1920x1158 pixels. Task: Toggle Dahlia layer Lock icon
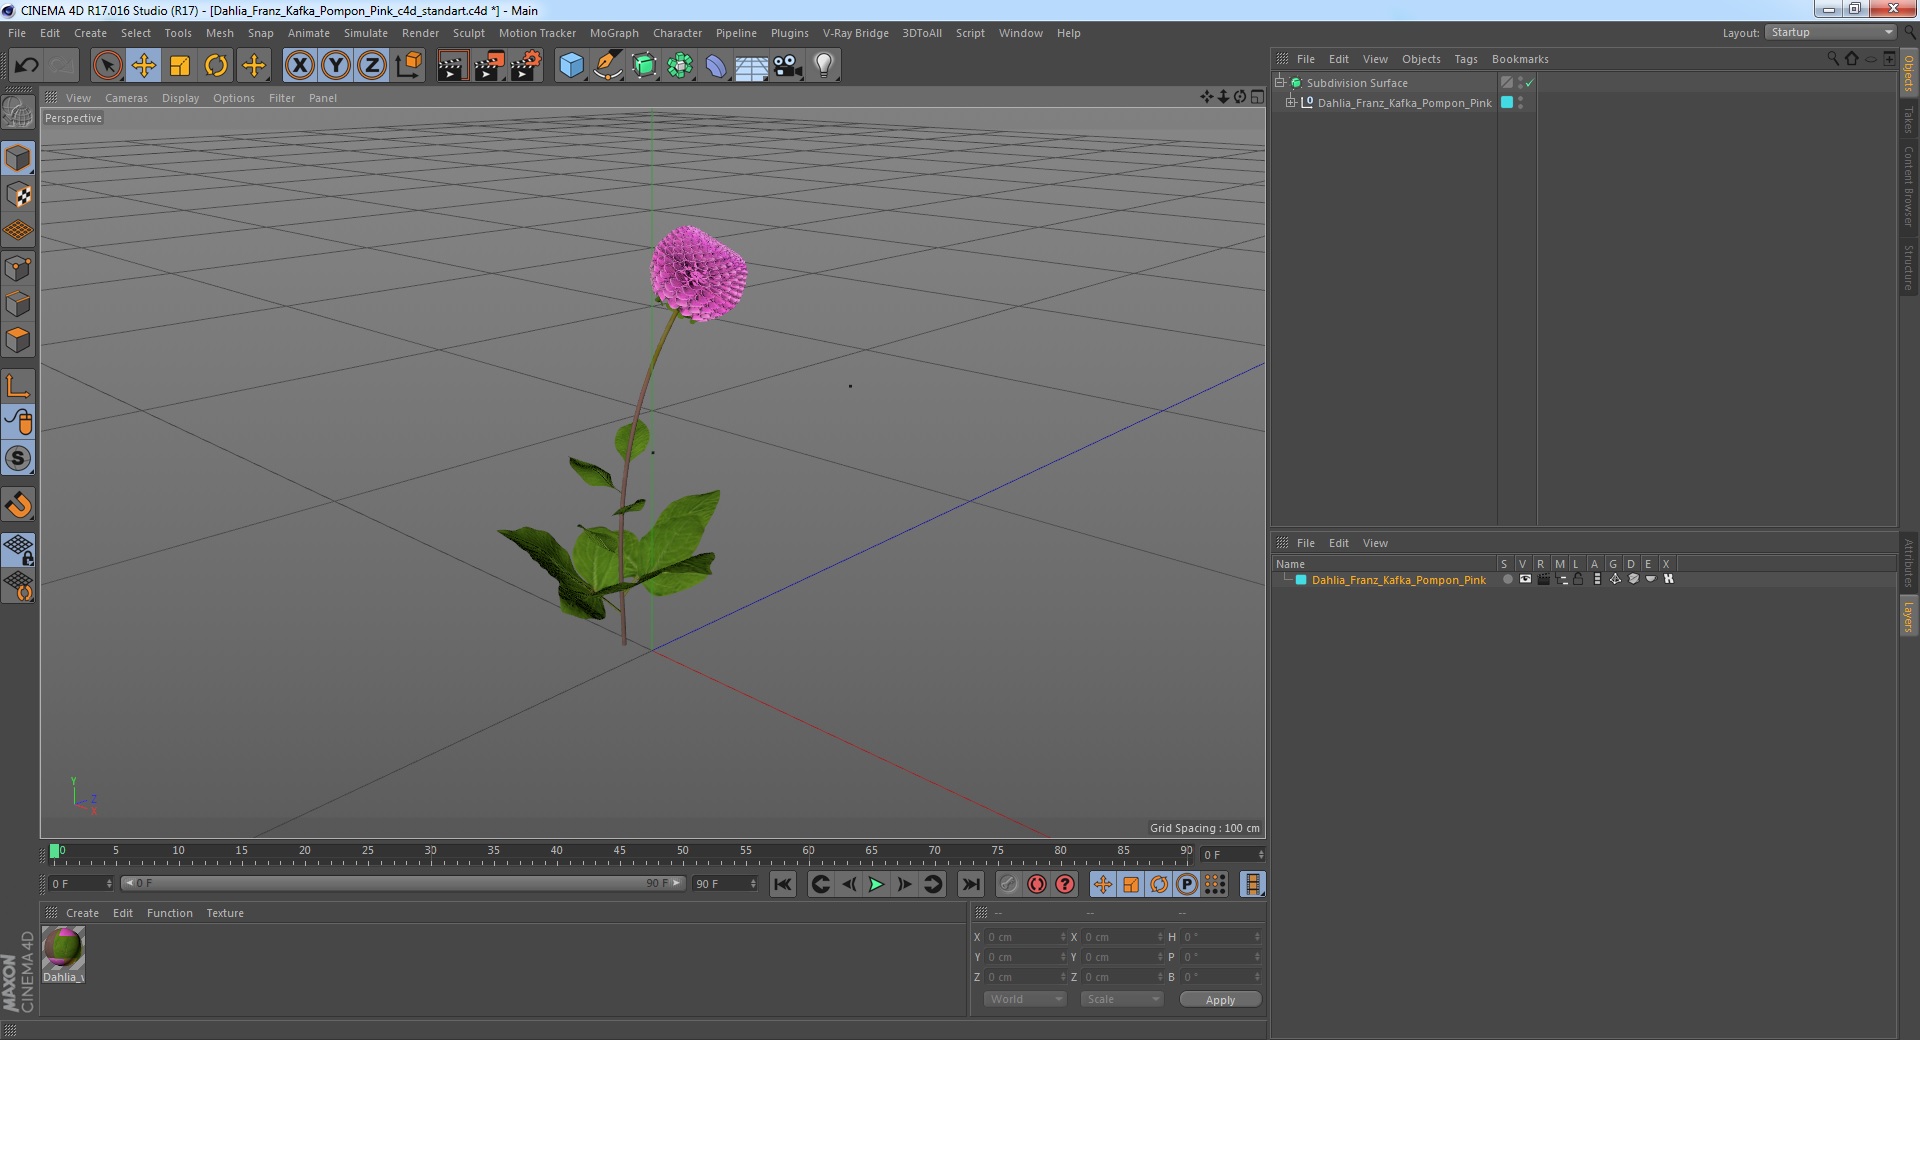point(1578,579)
